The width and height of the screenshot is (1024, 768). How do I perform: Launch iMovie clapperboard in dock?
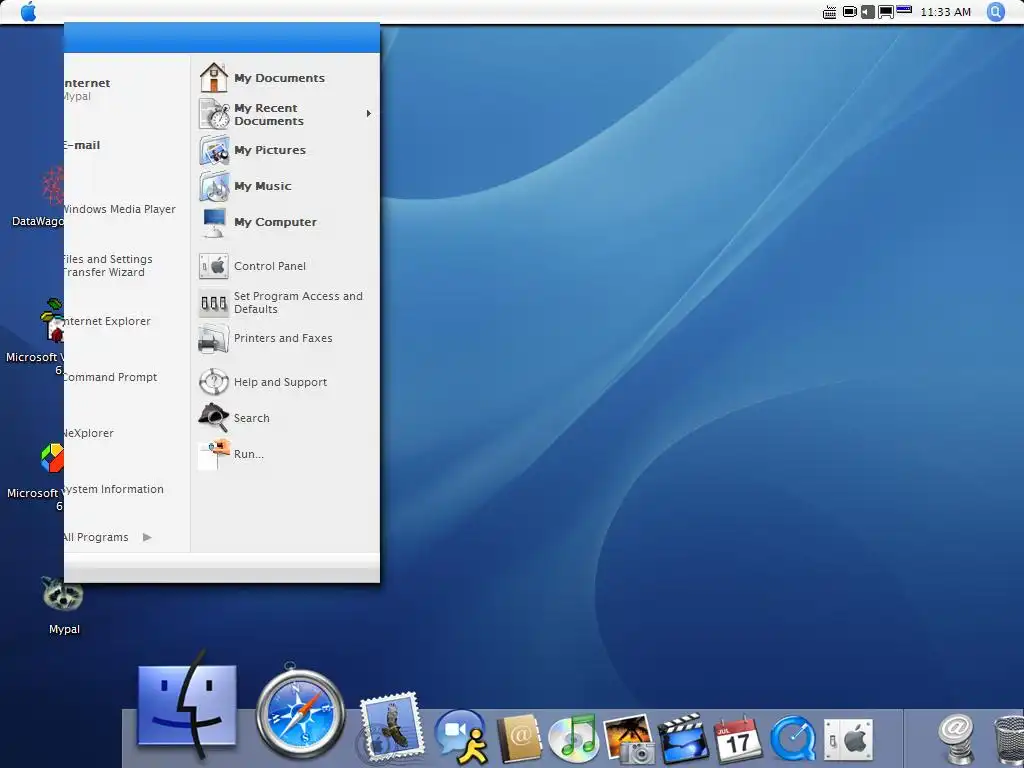click(x=683, y=738)
